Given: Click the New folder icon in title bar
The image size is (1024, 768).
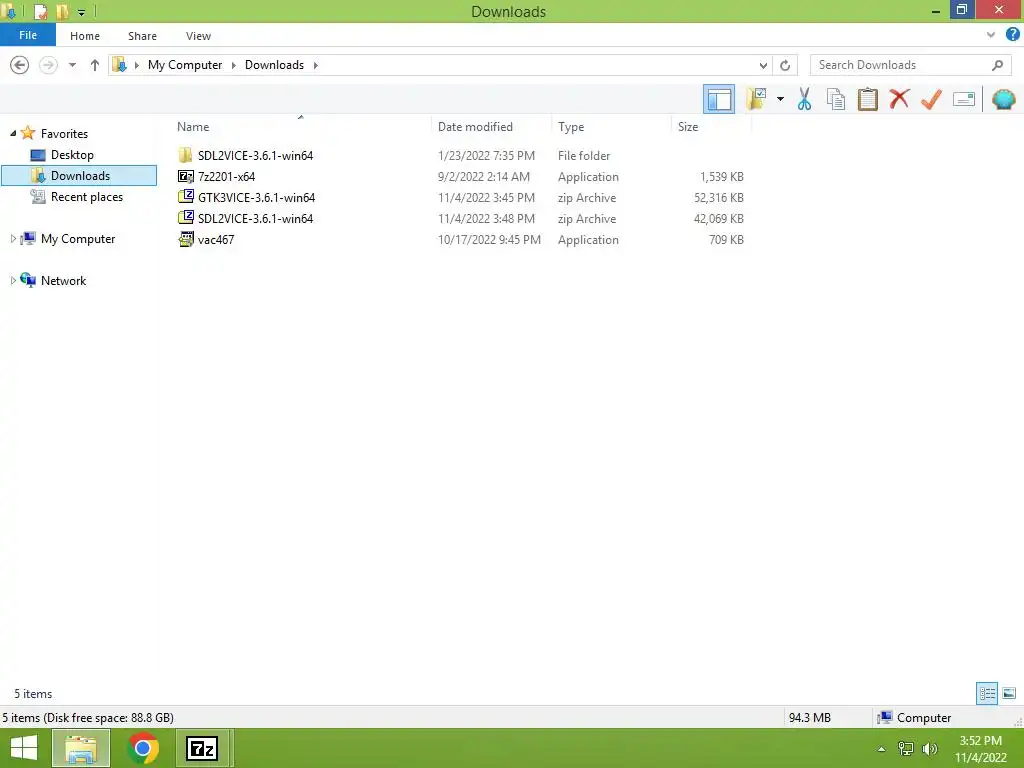Looking at the screenshot, I should coord(63,12).
